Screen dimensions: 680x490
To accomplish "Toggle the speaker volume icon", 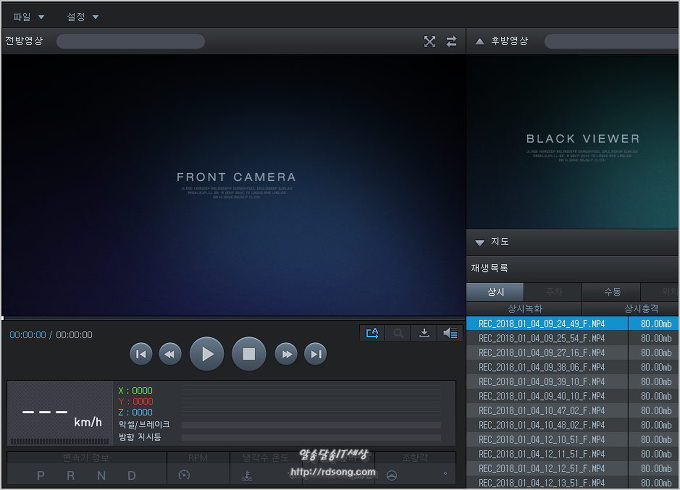I will (x=449, y=333).
